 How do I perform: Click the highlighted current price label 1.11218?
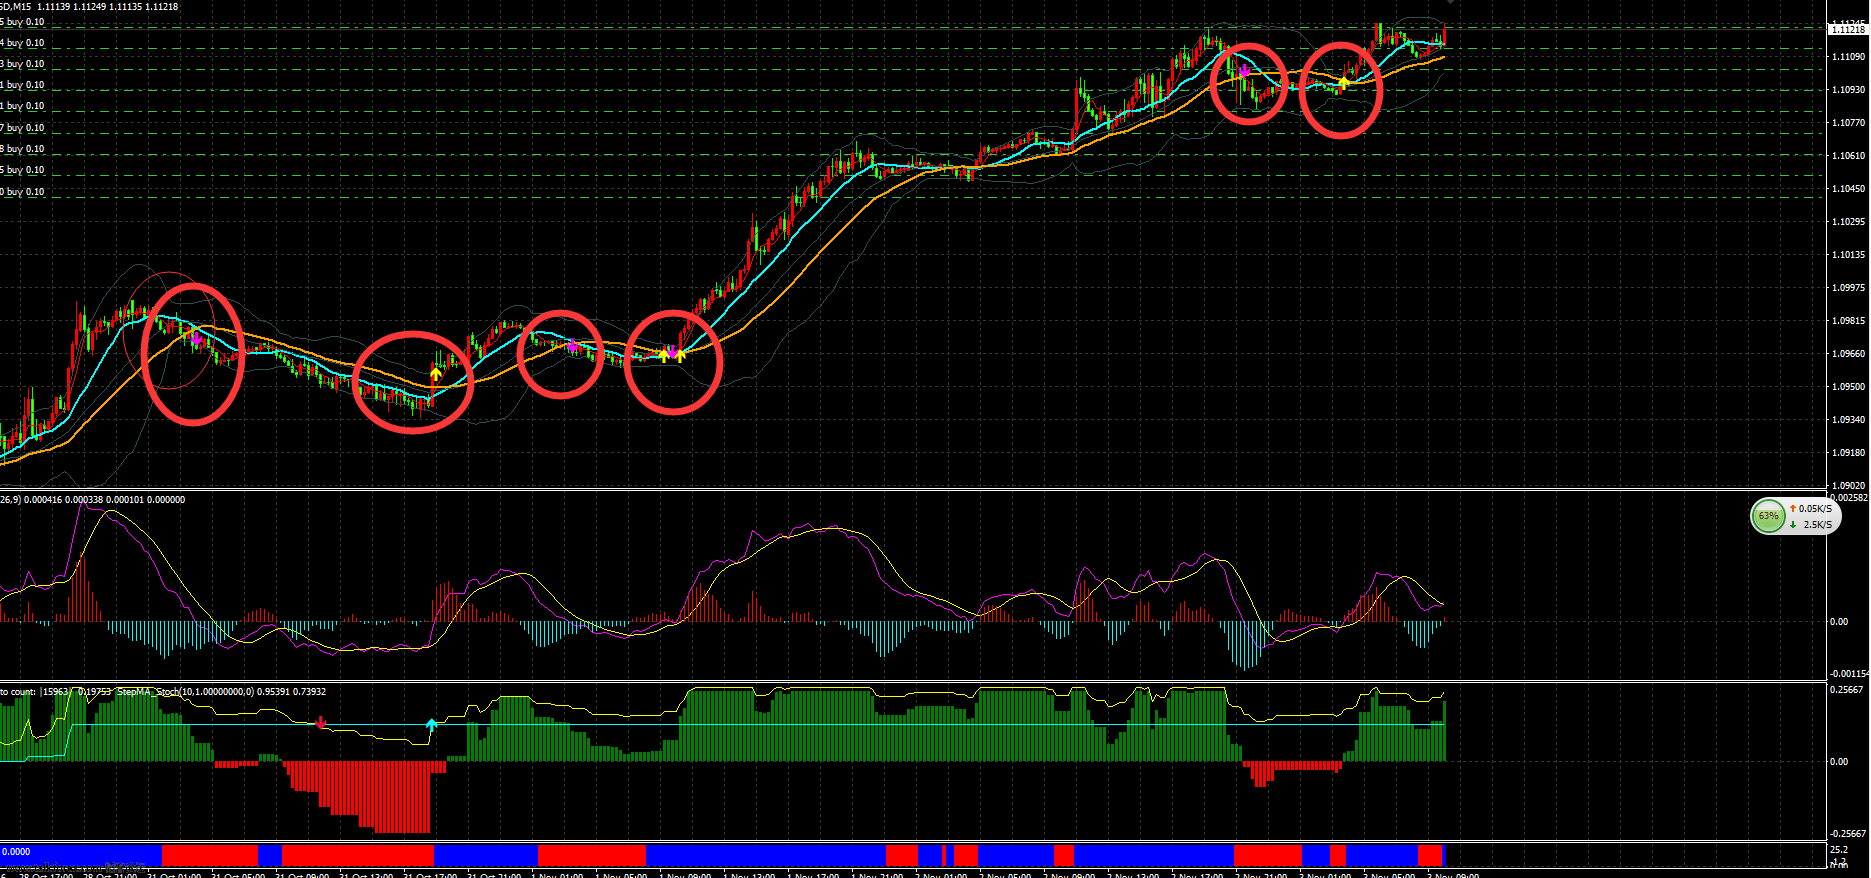pyautogui.click(x=1848, y=30)
